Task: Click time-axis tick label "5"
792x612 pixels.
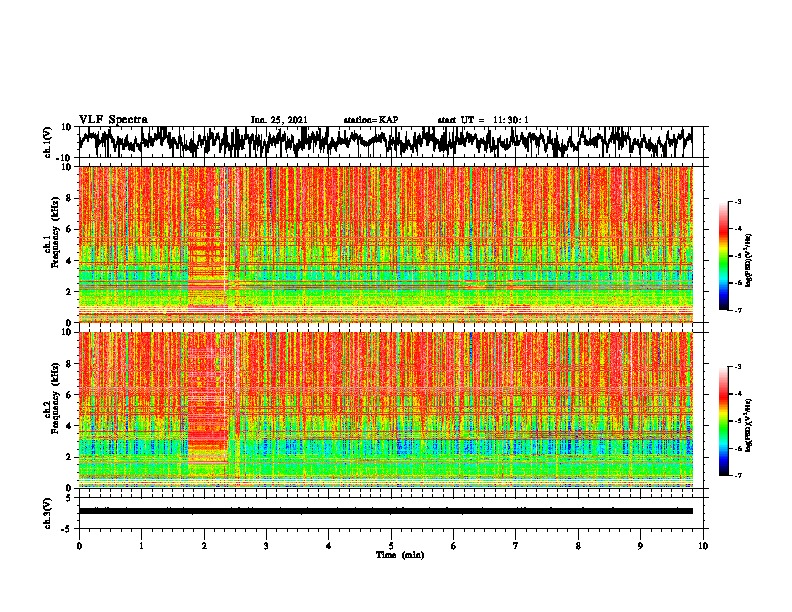Action: coord(391,546)
